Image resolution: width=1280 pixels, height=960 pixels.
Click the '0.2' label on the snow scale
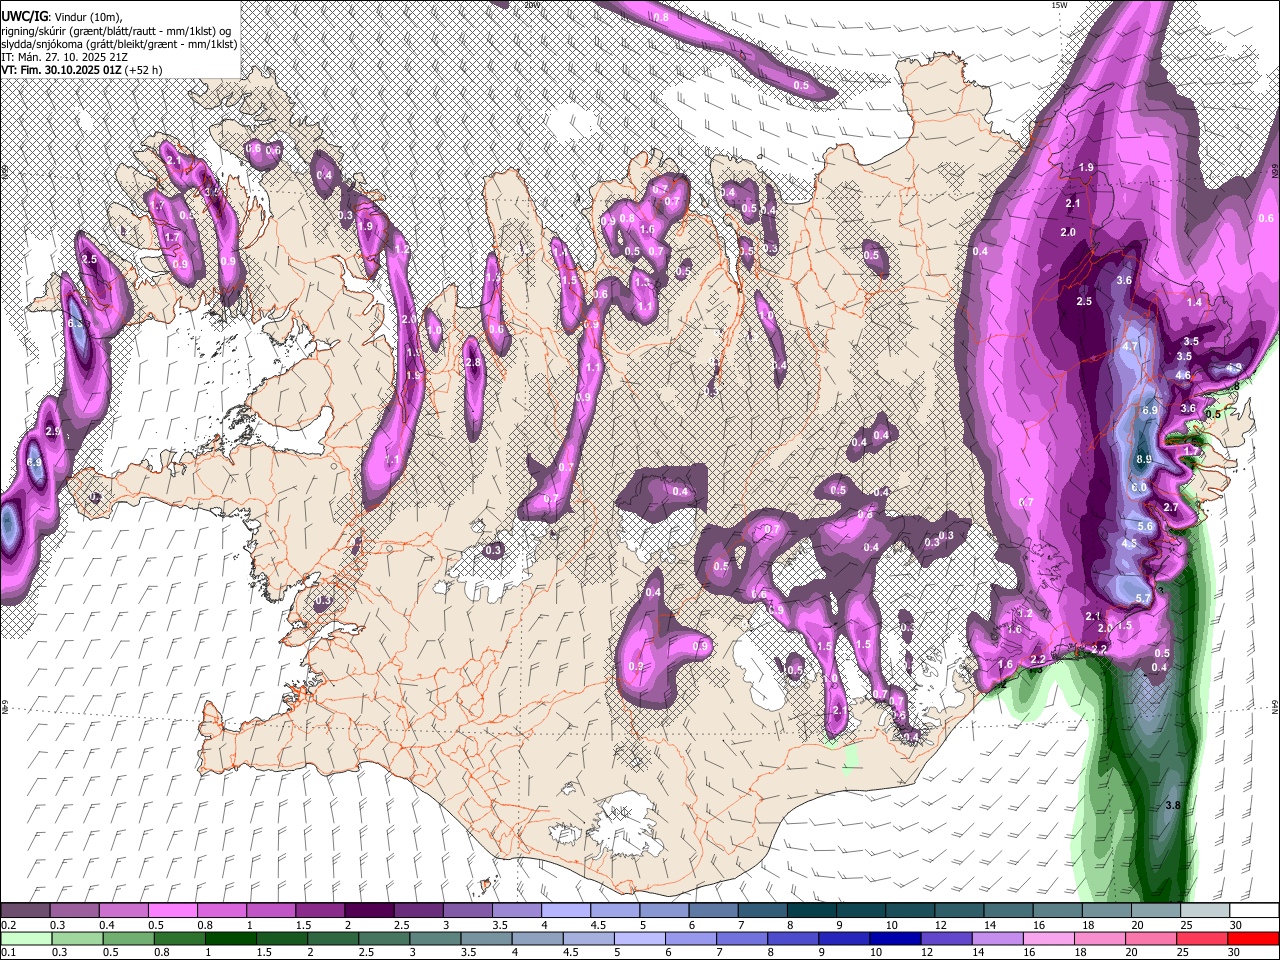click(8, 925)
